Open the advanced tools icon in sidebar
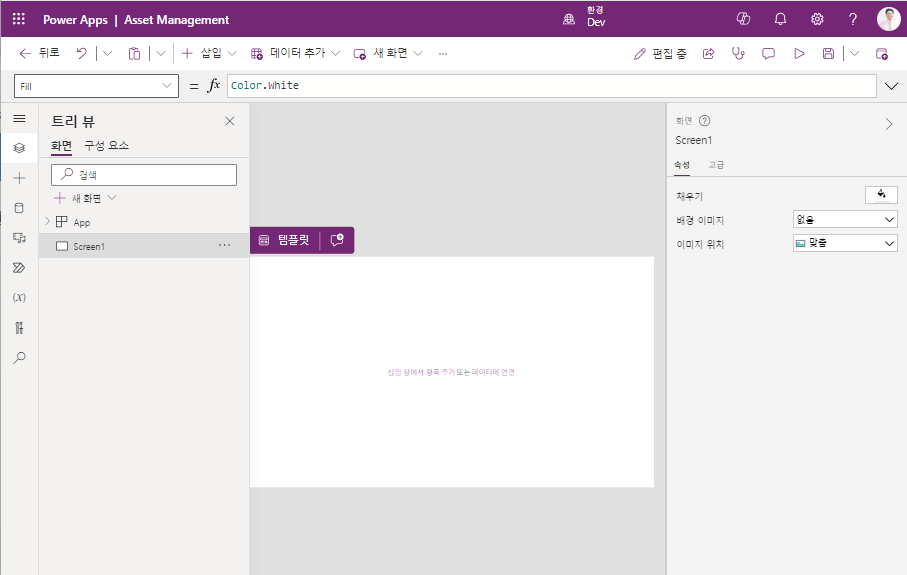 click(x=19, y=328)
